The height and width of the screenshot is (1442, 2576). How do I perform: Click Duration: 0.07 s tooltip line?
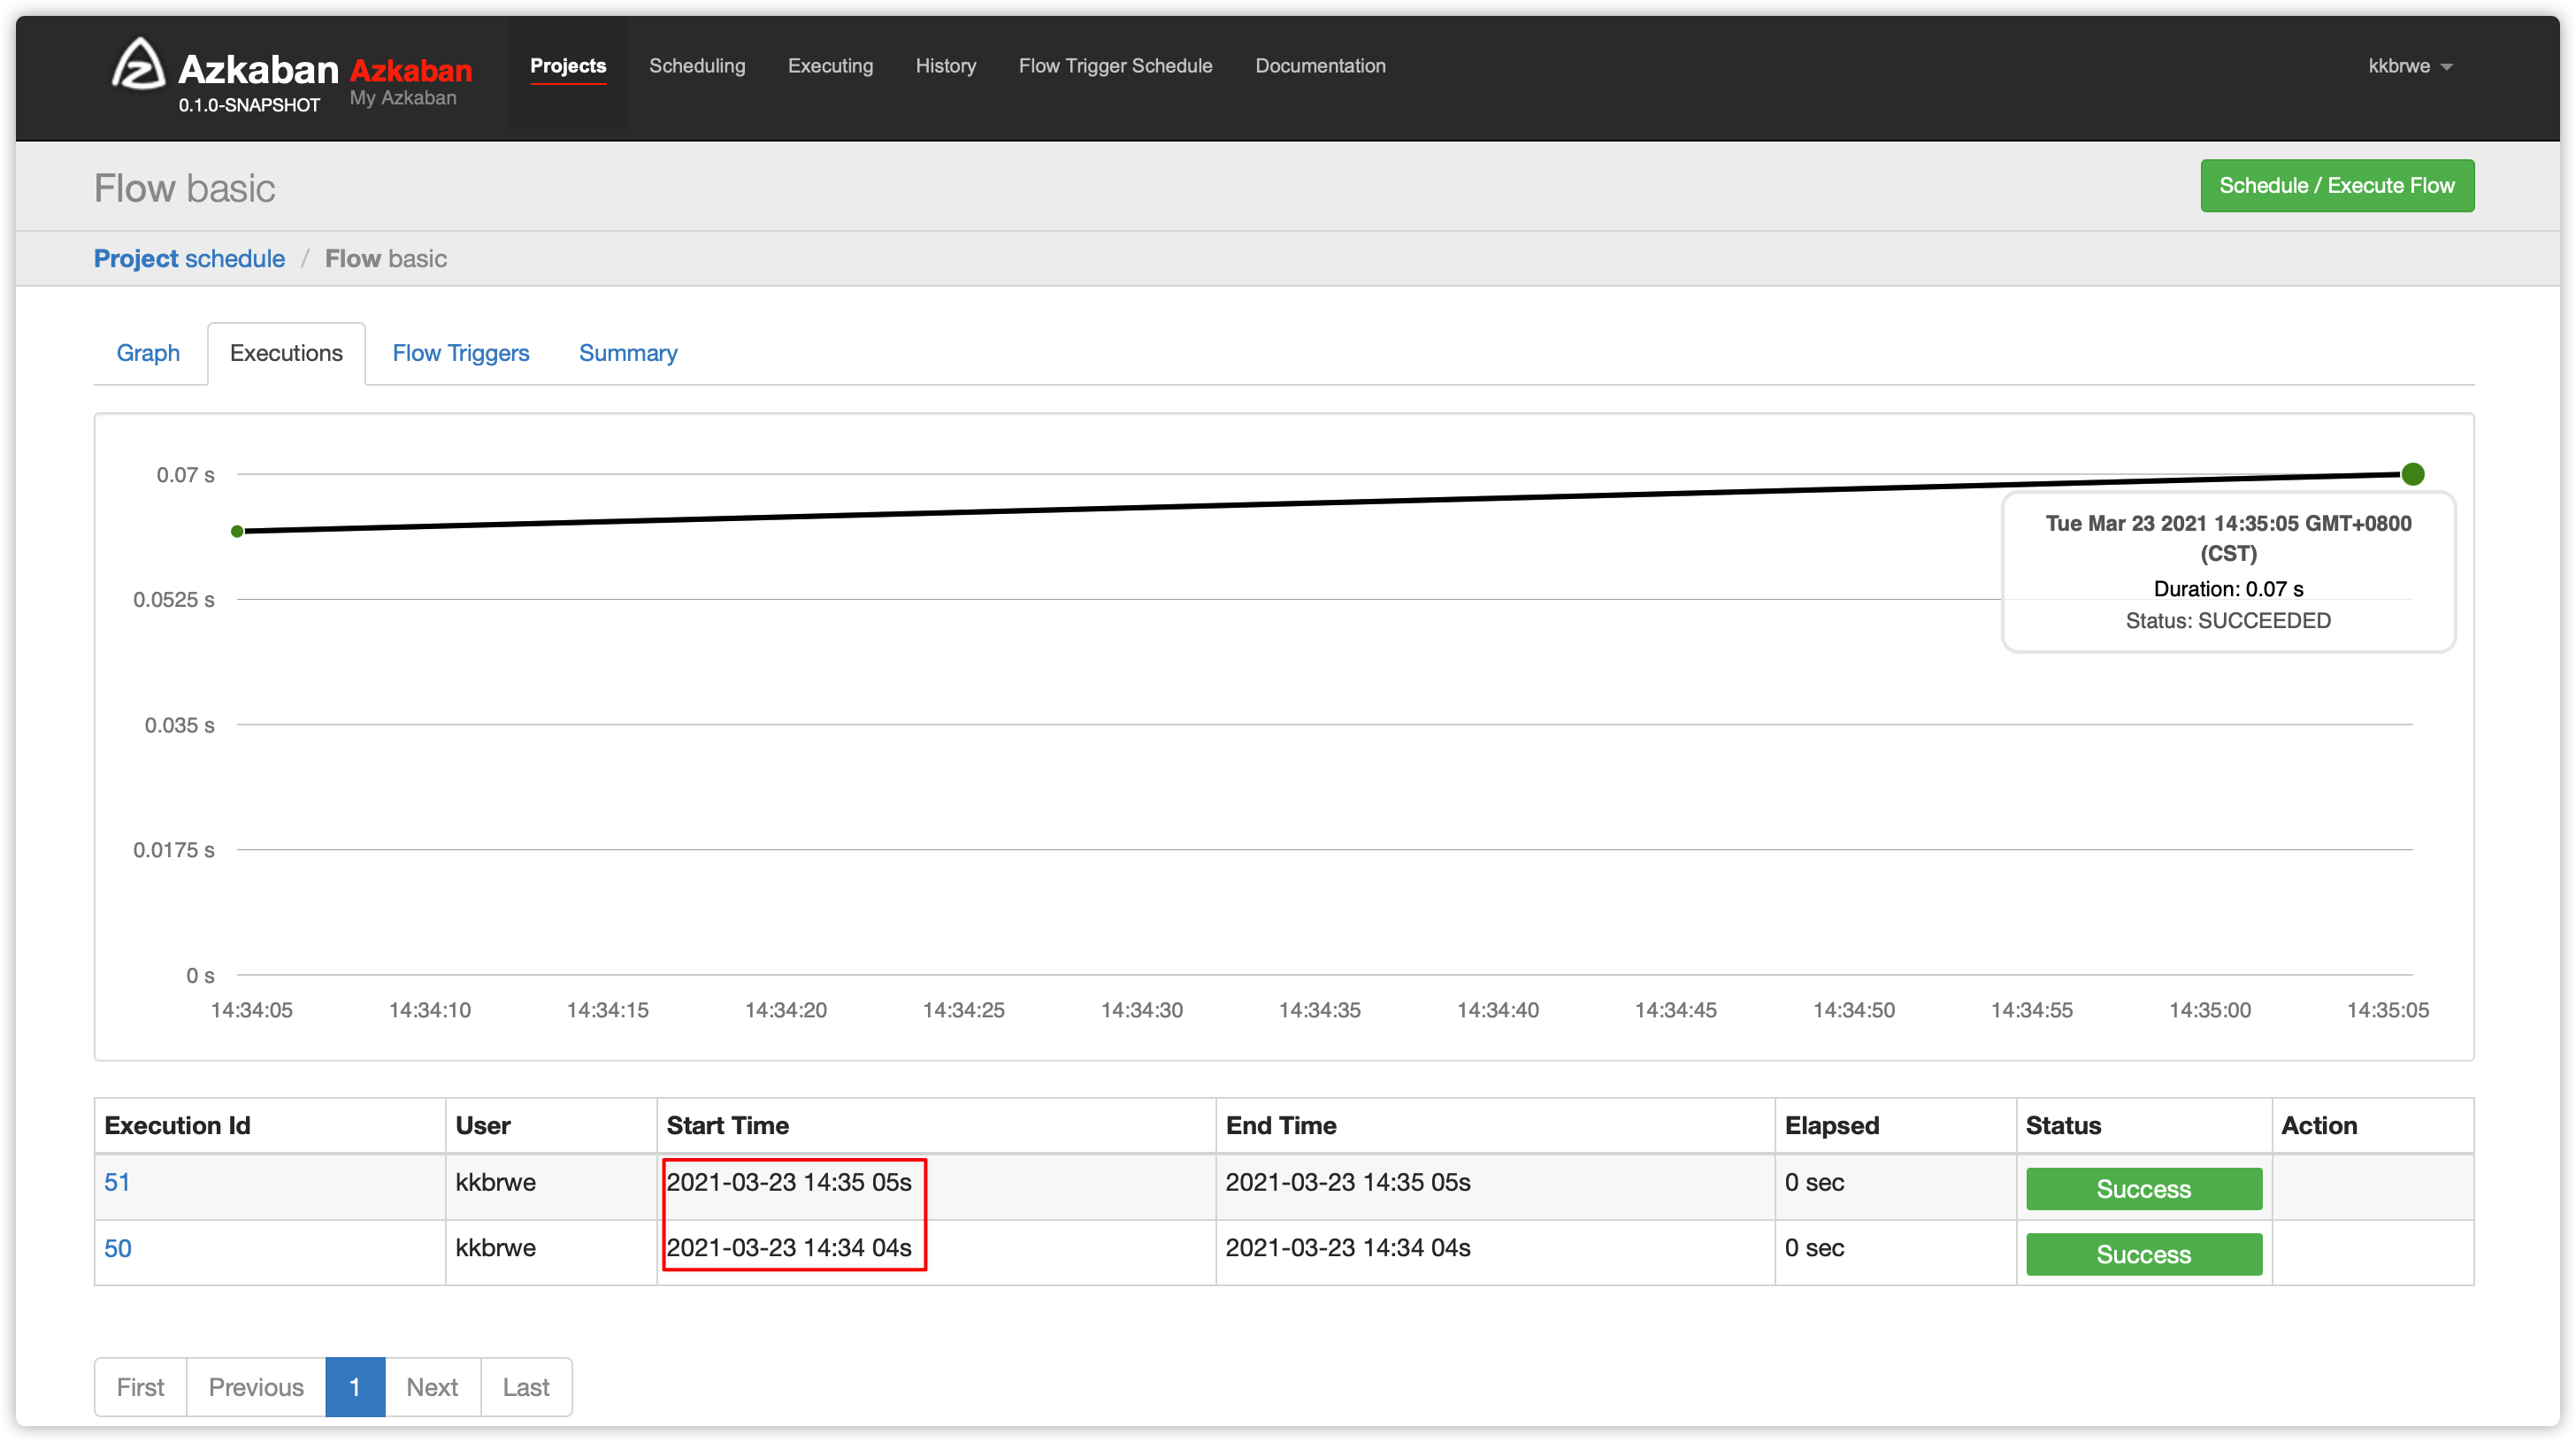2228,589
